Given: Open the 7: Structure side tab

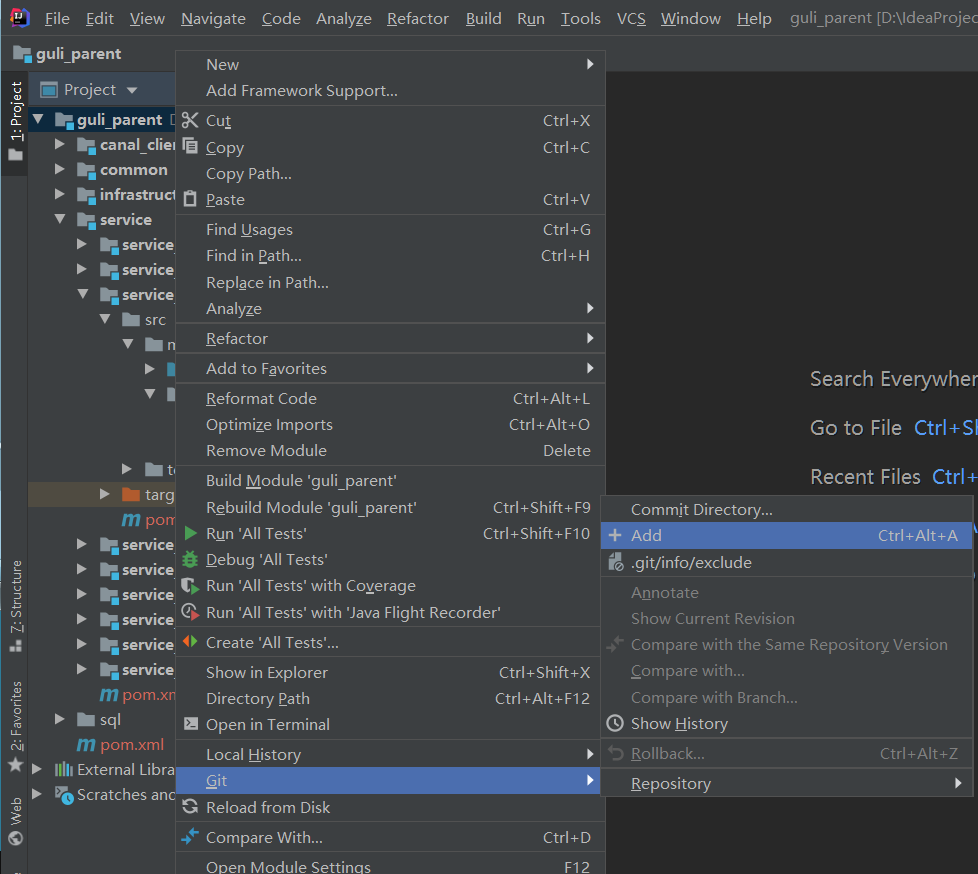Looking at the screenshot, I should pyautogui.click(x=16, y=606).
